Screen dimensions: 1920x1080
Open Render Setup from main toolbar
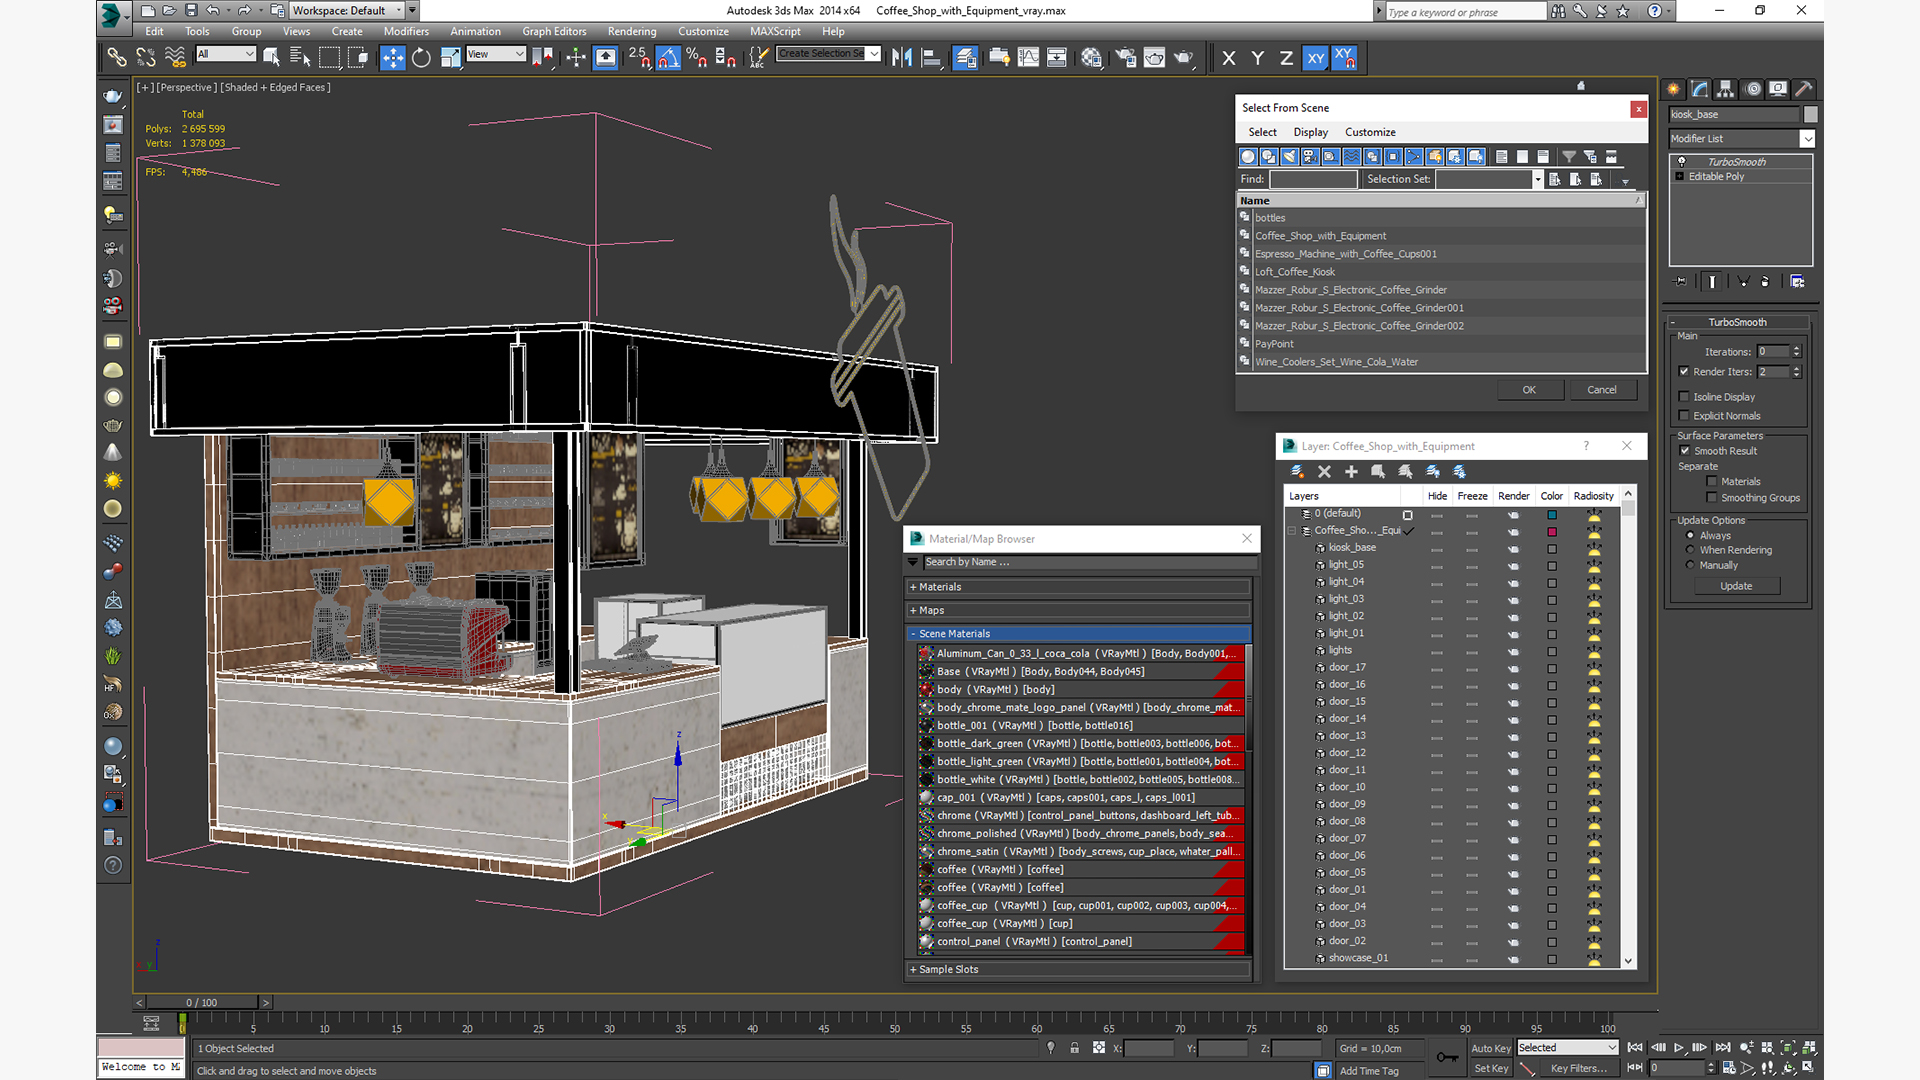pyautogui.click(x=1125, y=58)
